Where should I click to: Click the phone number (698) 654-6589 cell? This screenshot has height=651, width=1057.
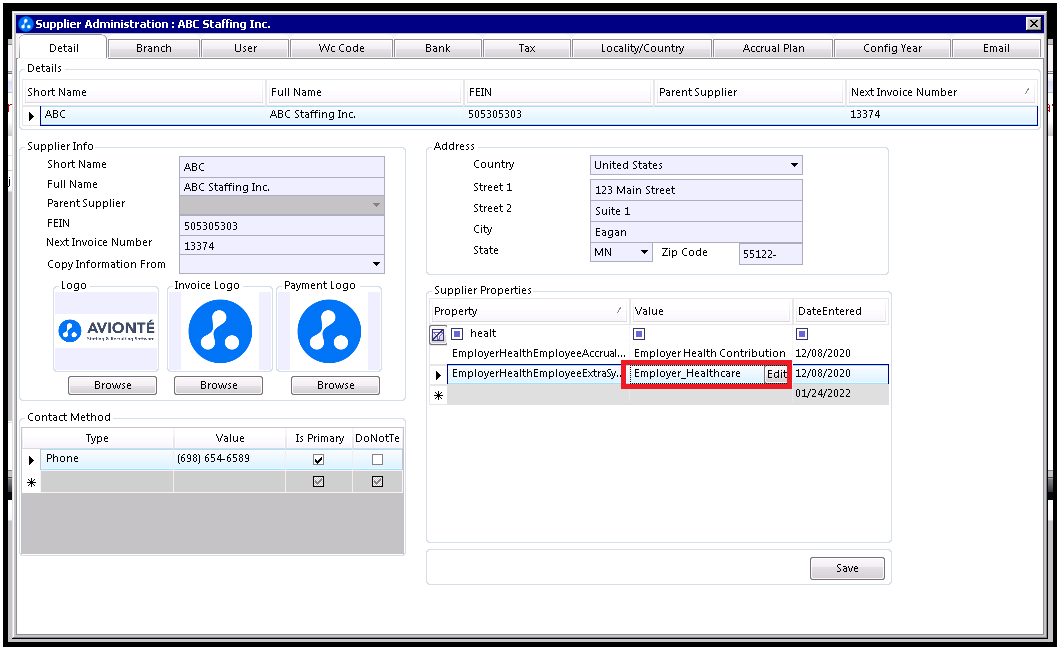tap(229, 459)
